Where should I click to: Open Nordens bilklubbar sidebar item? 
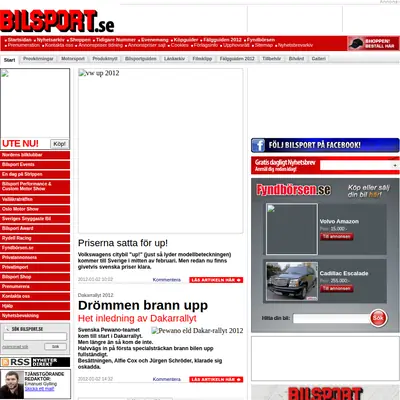tap(35, 155)
